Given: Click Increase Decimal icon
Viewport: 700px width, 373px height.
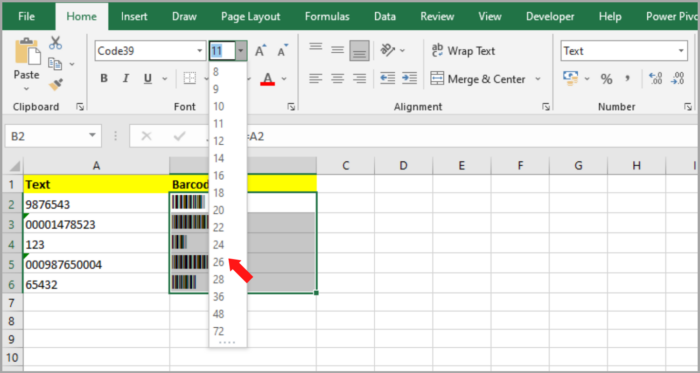Looking at the screenshot, I should pos(655,79).
